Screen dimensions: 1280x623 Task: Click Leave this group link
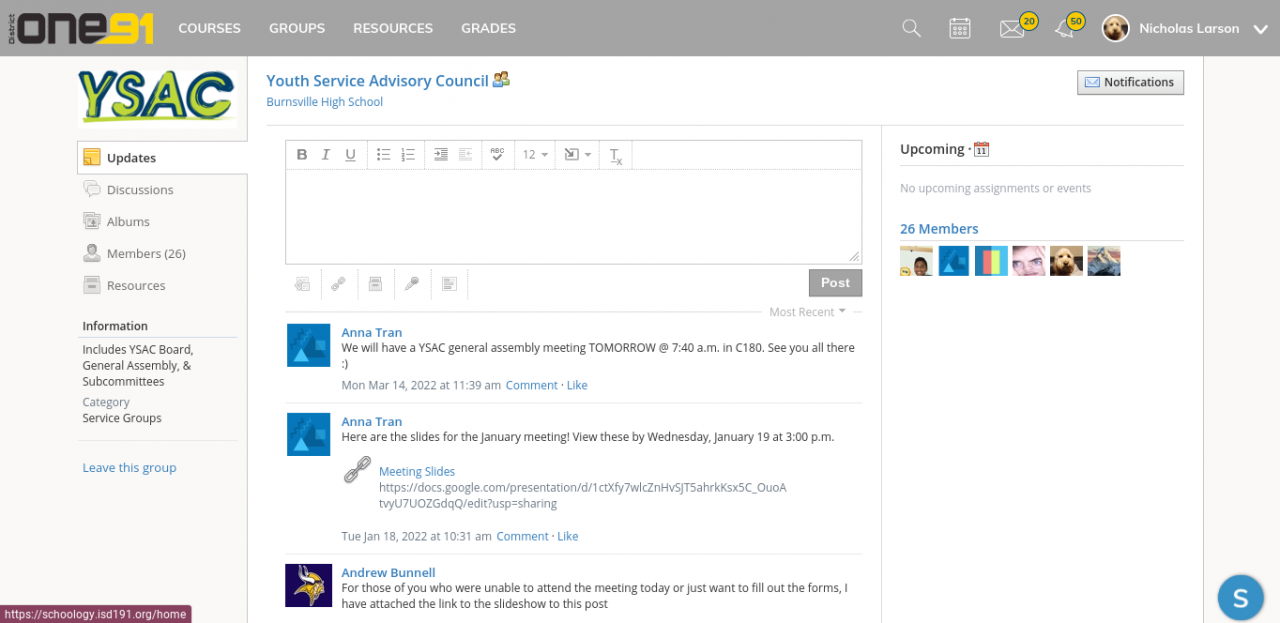coord(129,468)
